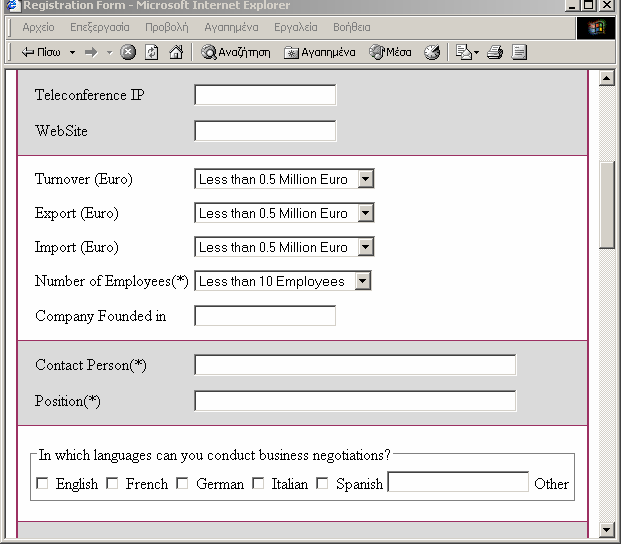Click the 'Company Founded in' label

tap(101, 316)
